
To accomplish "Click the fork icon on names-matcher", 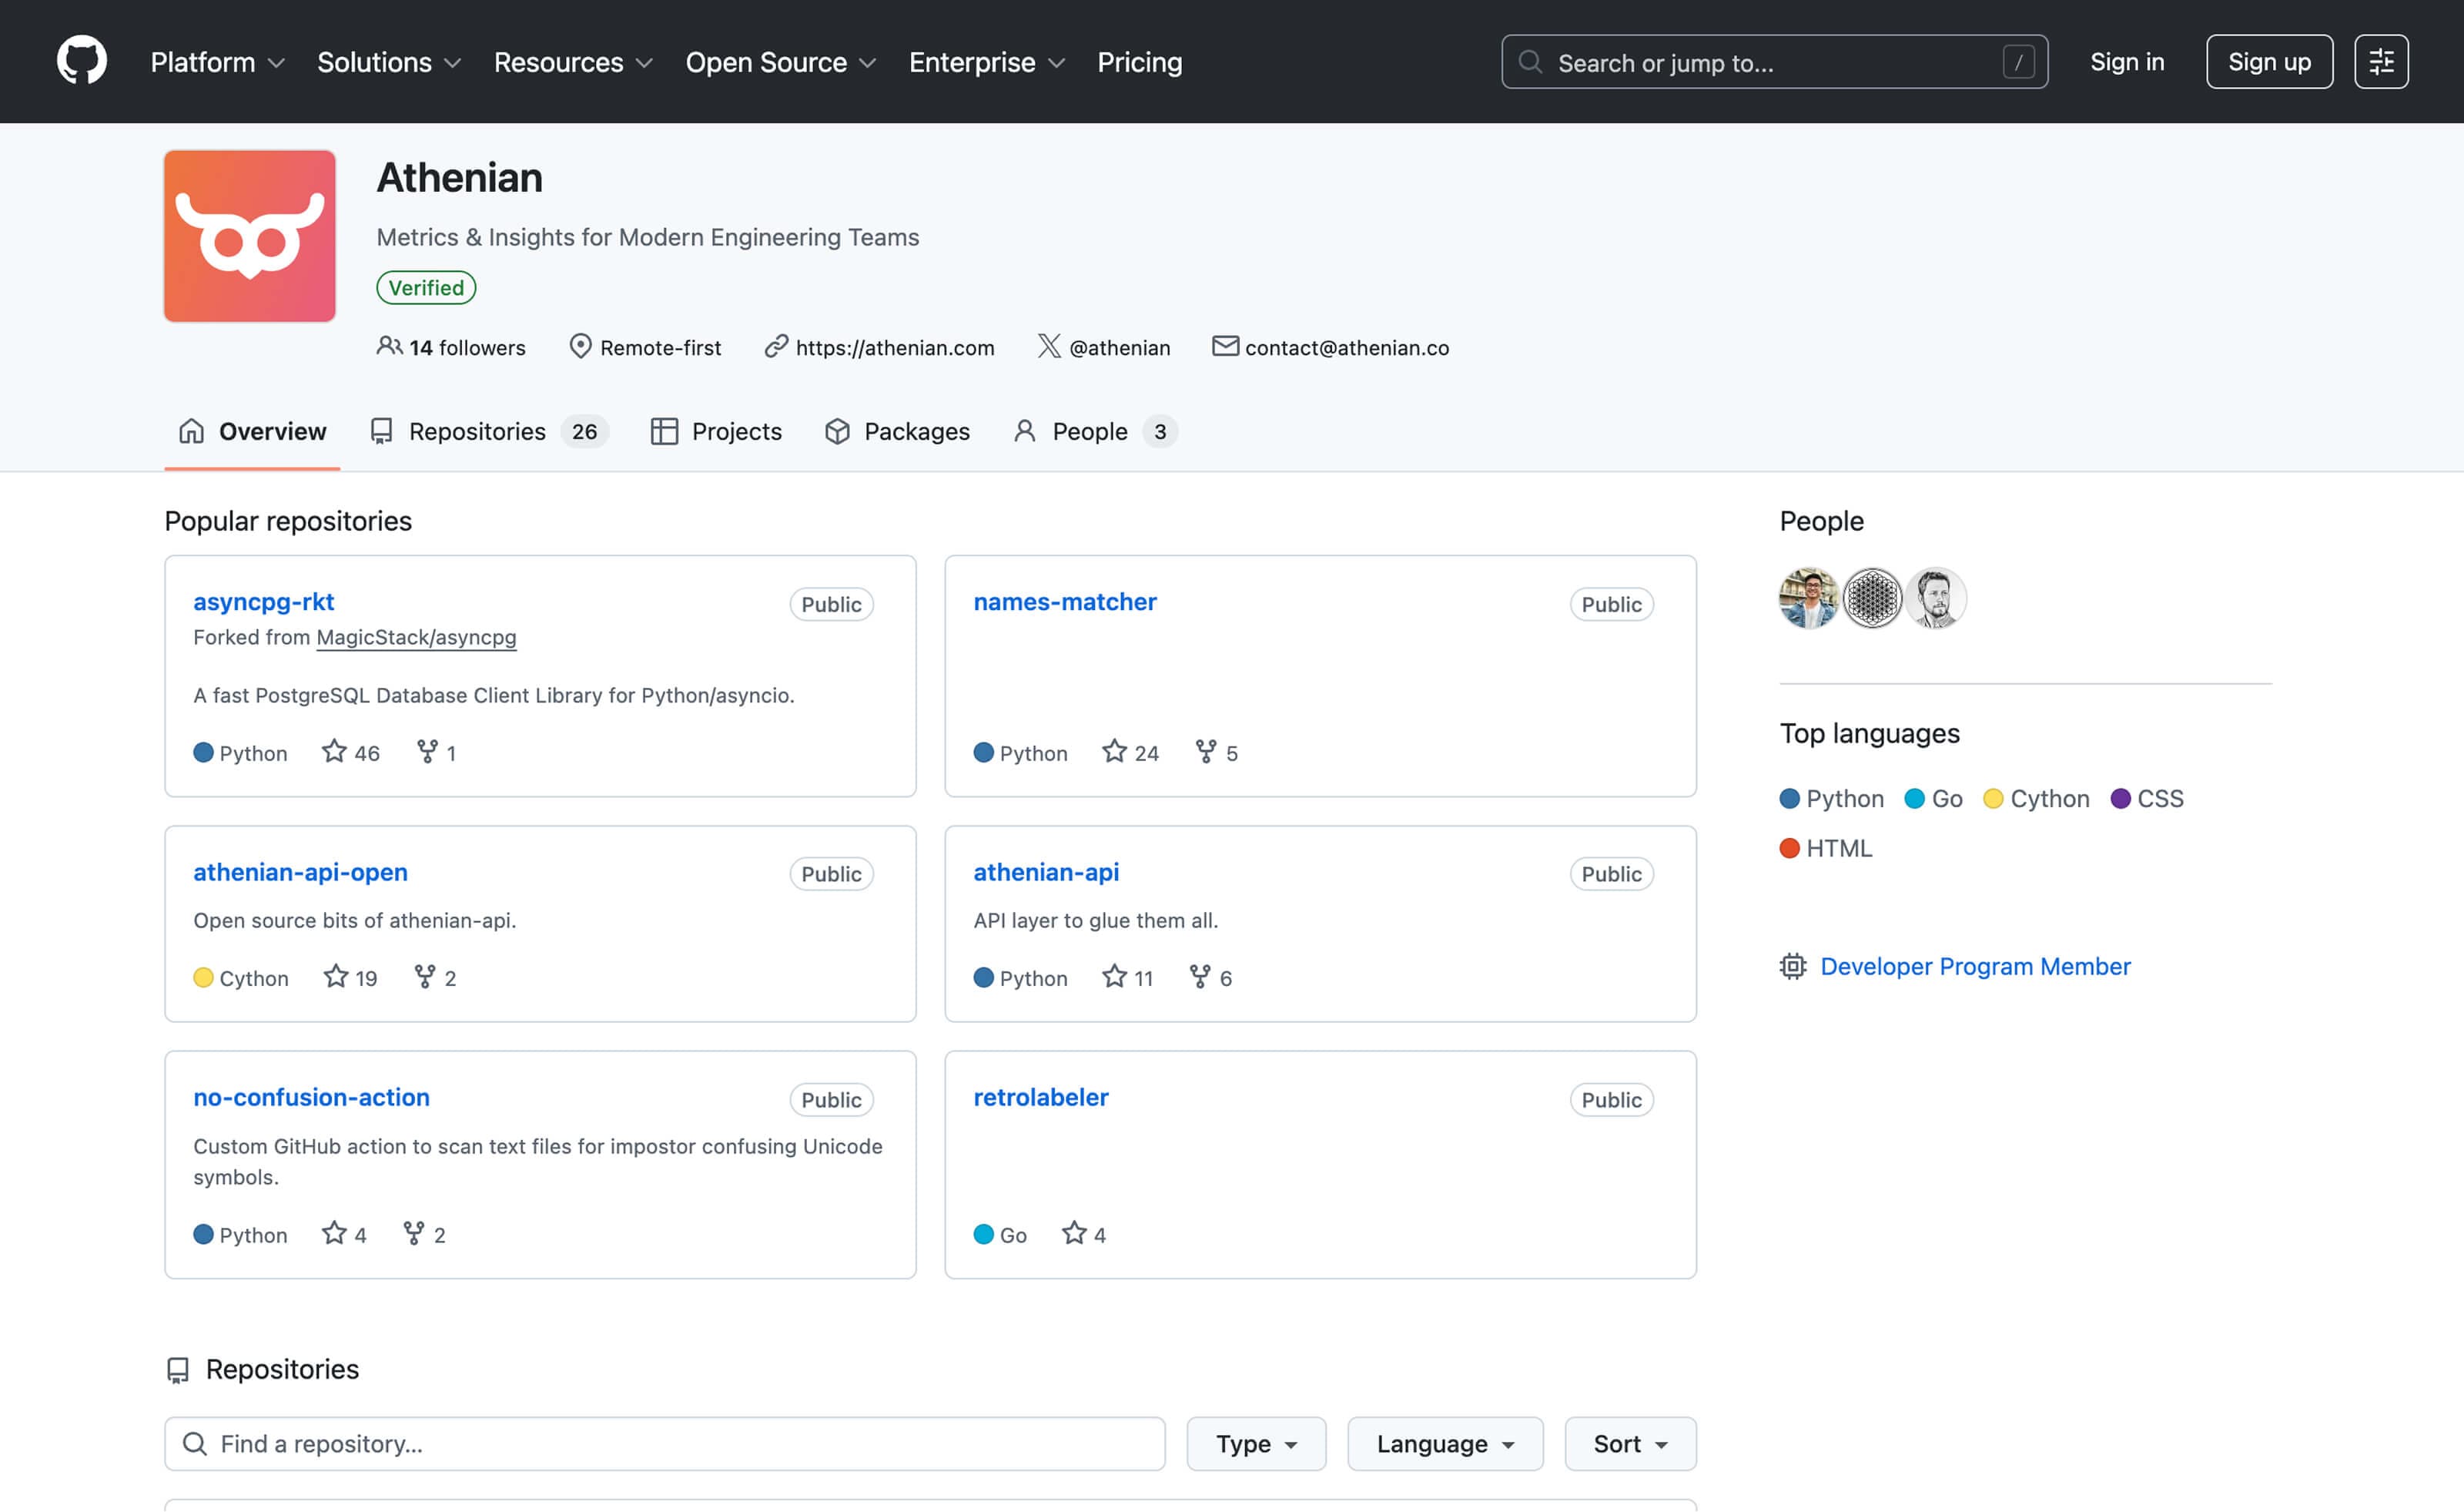I will point(1206,751).
